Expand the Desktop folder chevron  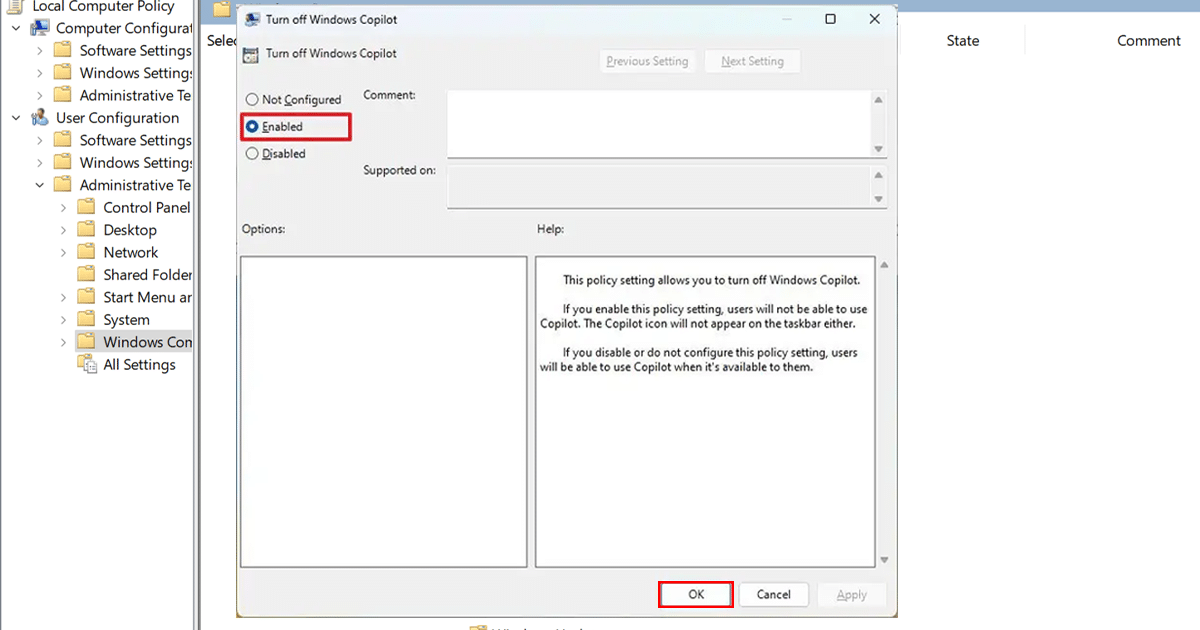coord(64,230)
